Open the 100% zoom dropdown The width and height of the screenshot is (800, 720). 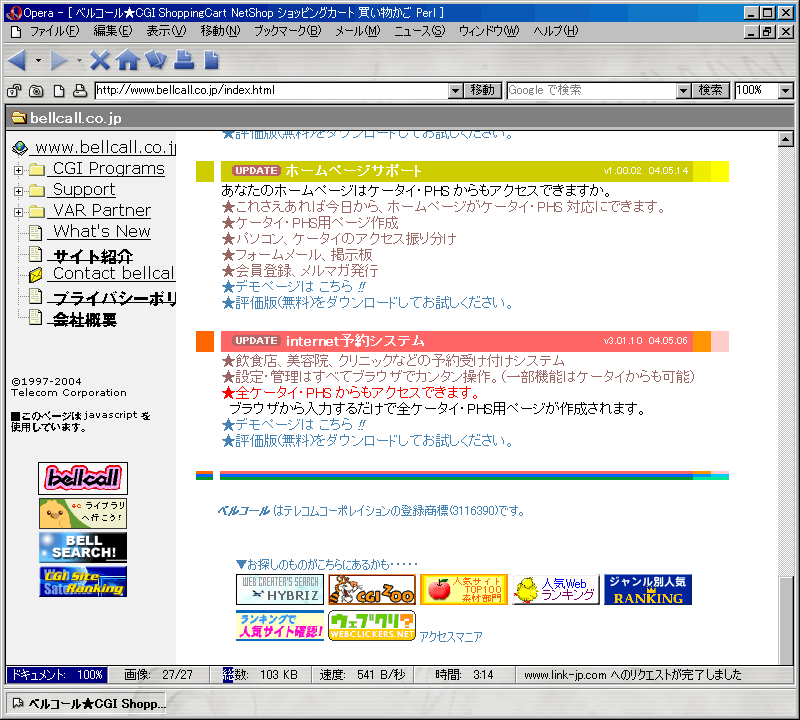click(786, 91)
